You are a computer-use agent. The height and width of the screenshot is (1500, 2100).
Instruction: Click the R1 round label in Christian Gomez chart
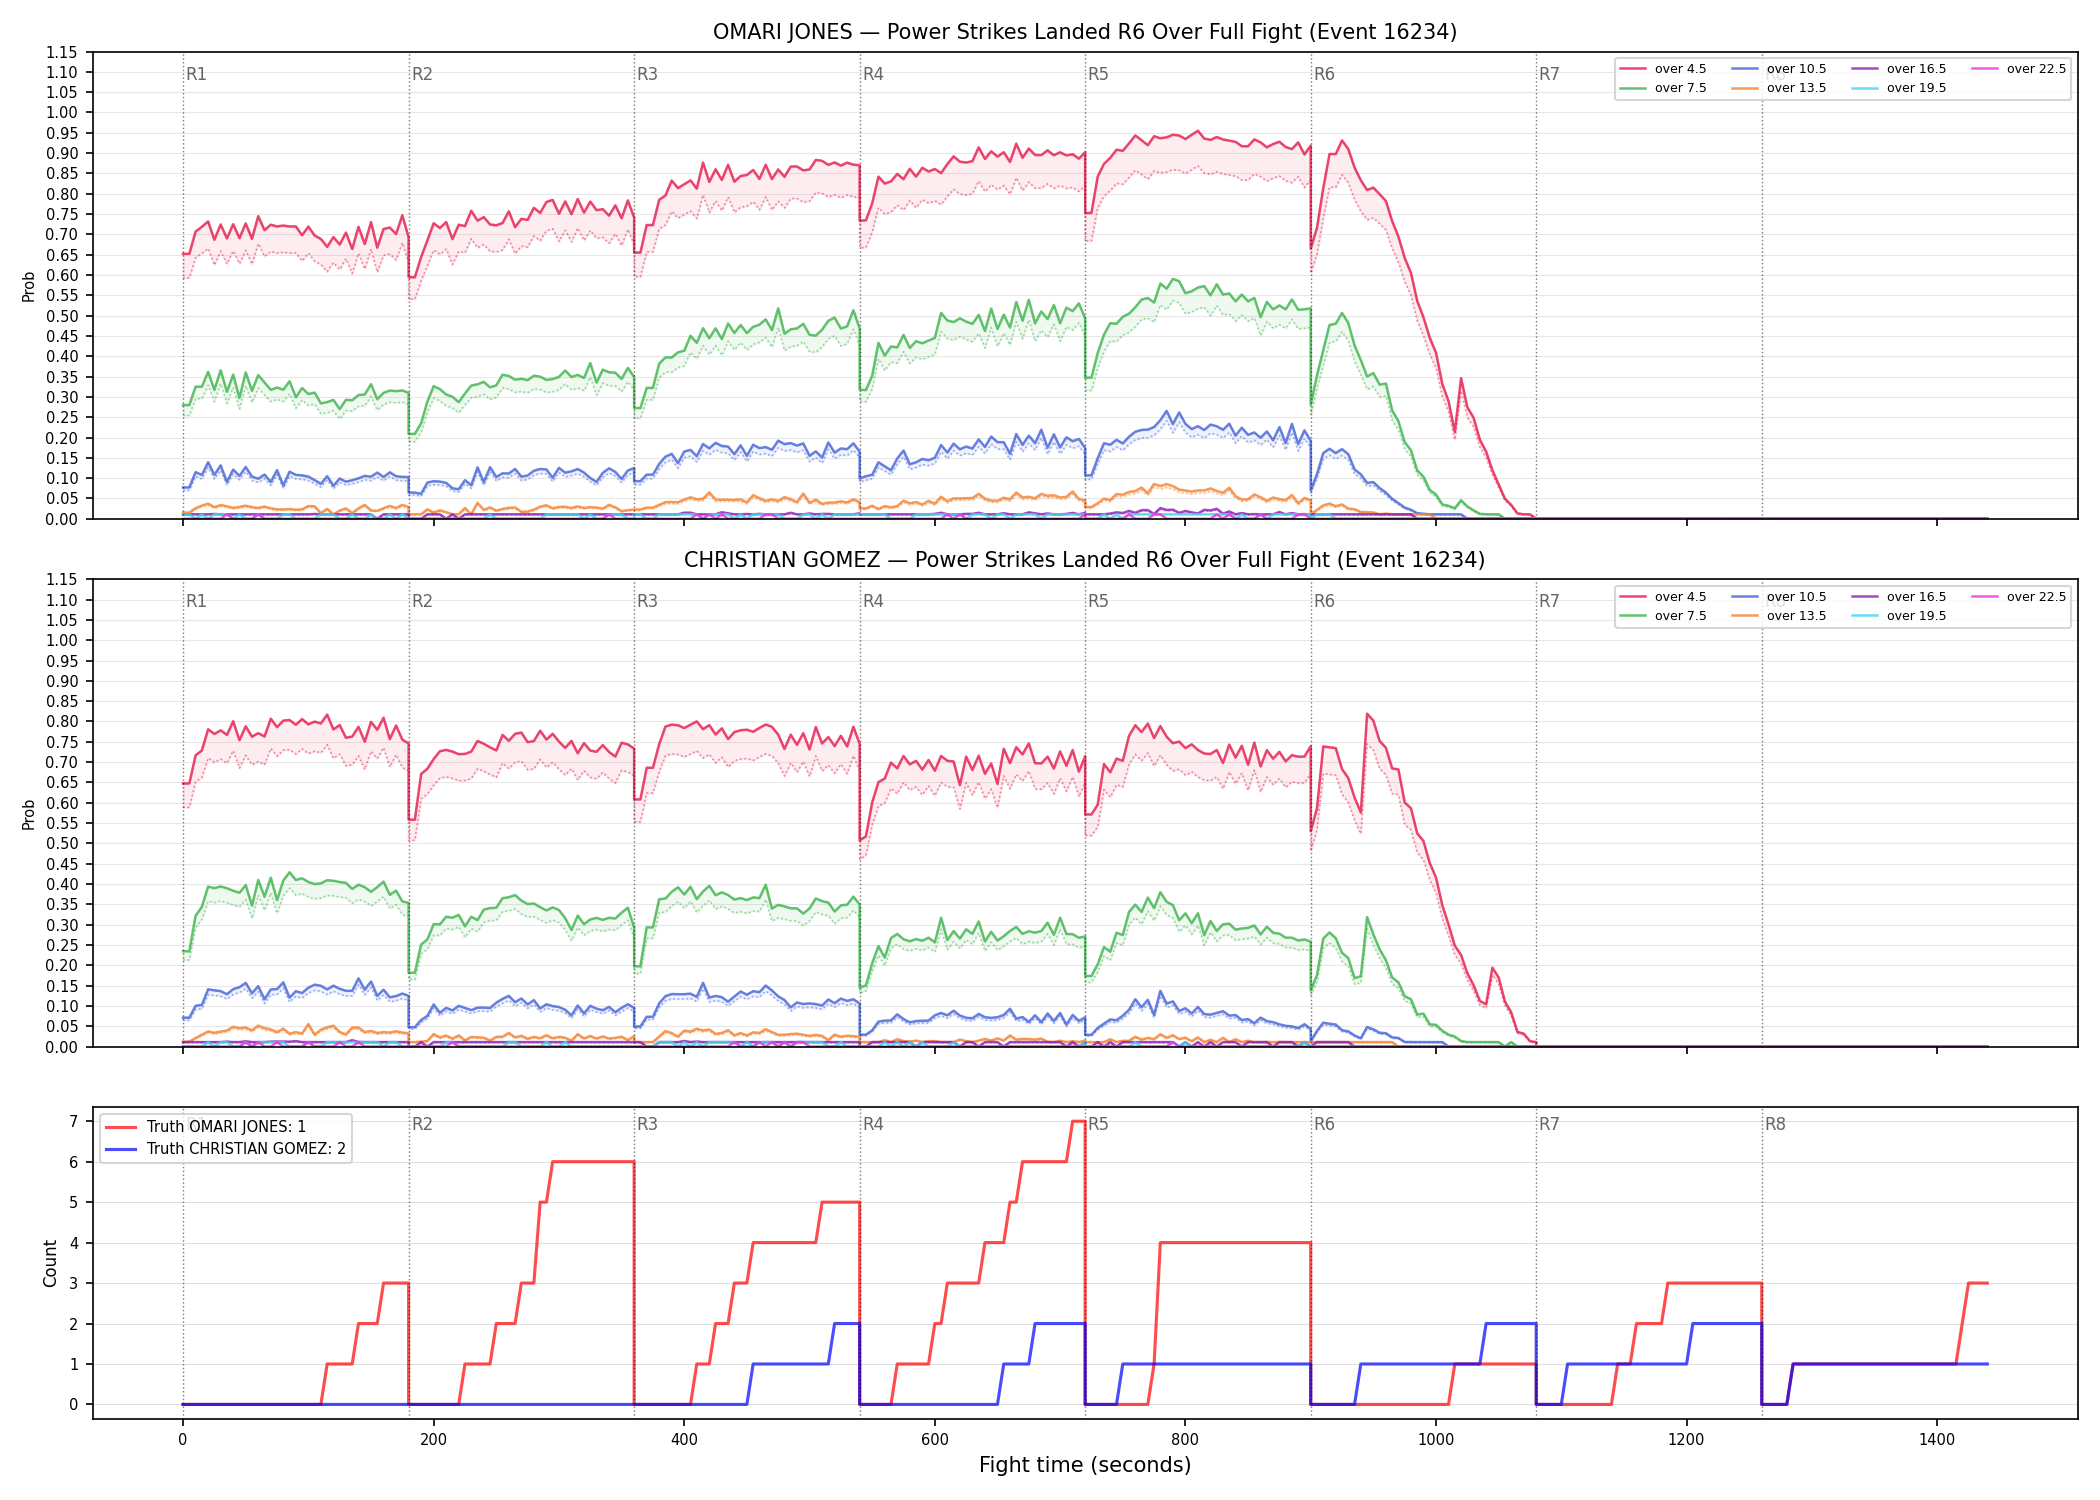pos(196,601)
